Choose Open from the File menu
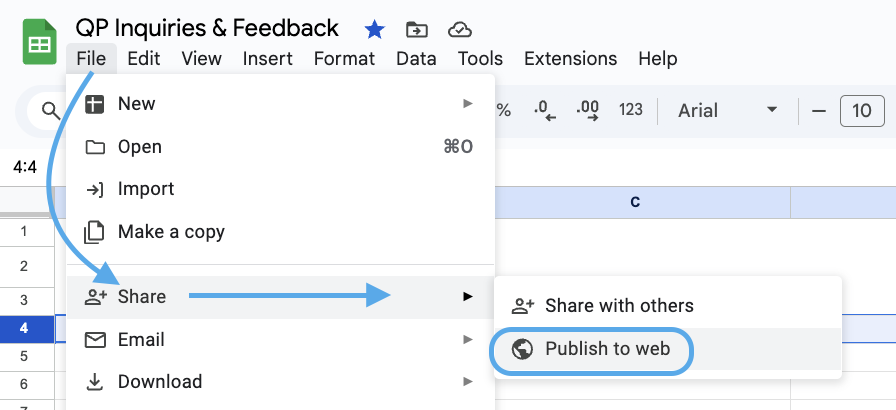Screen dimensions: 896x410 tap(280, 147)
